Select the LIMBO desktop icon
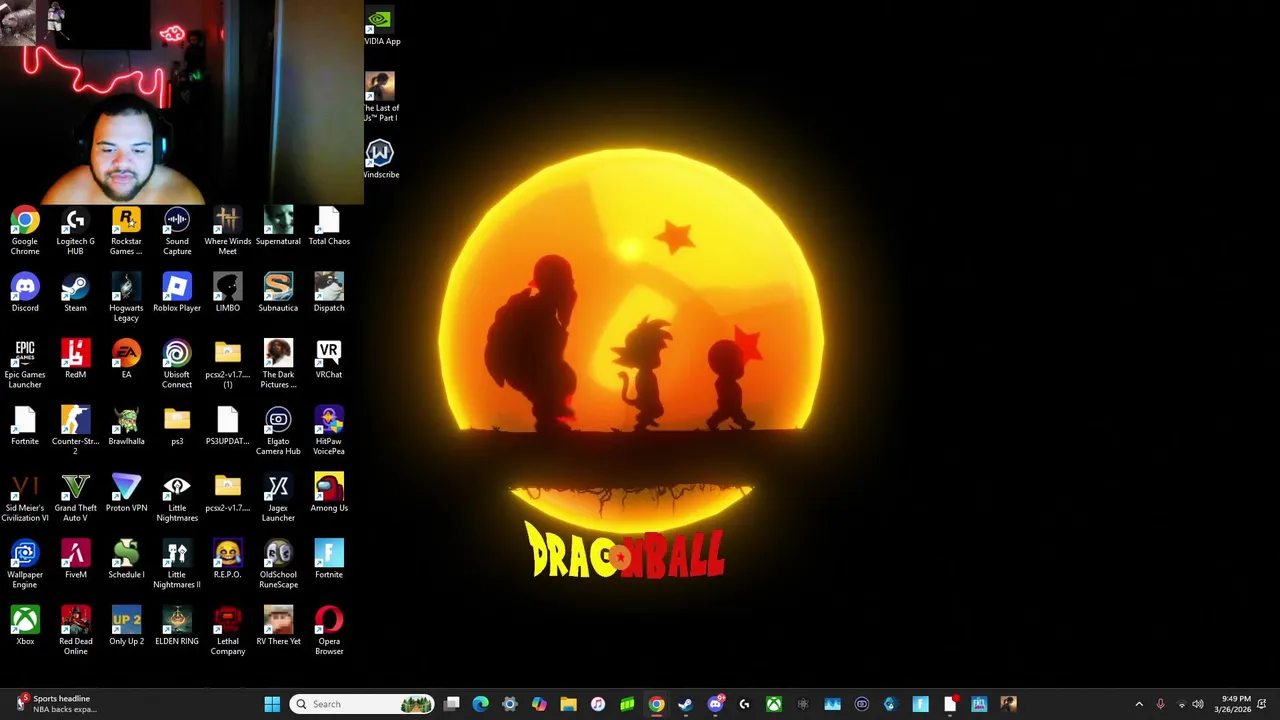The width and height of the screenshot is (1280, 720). [x=227, y=293]
